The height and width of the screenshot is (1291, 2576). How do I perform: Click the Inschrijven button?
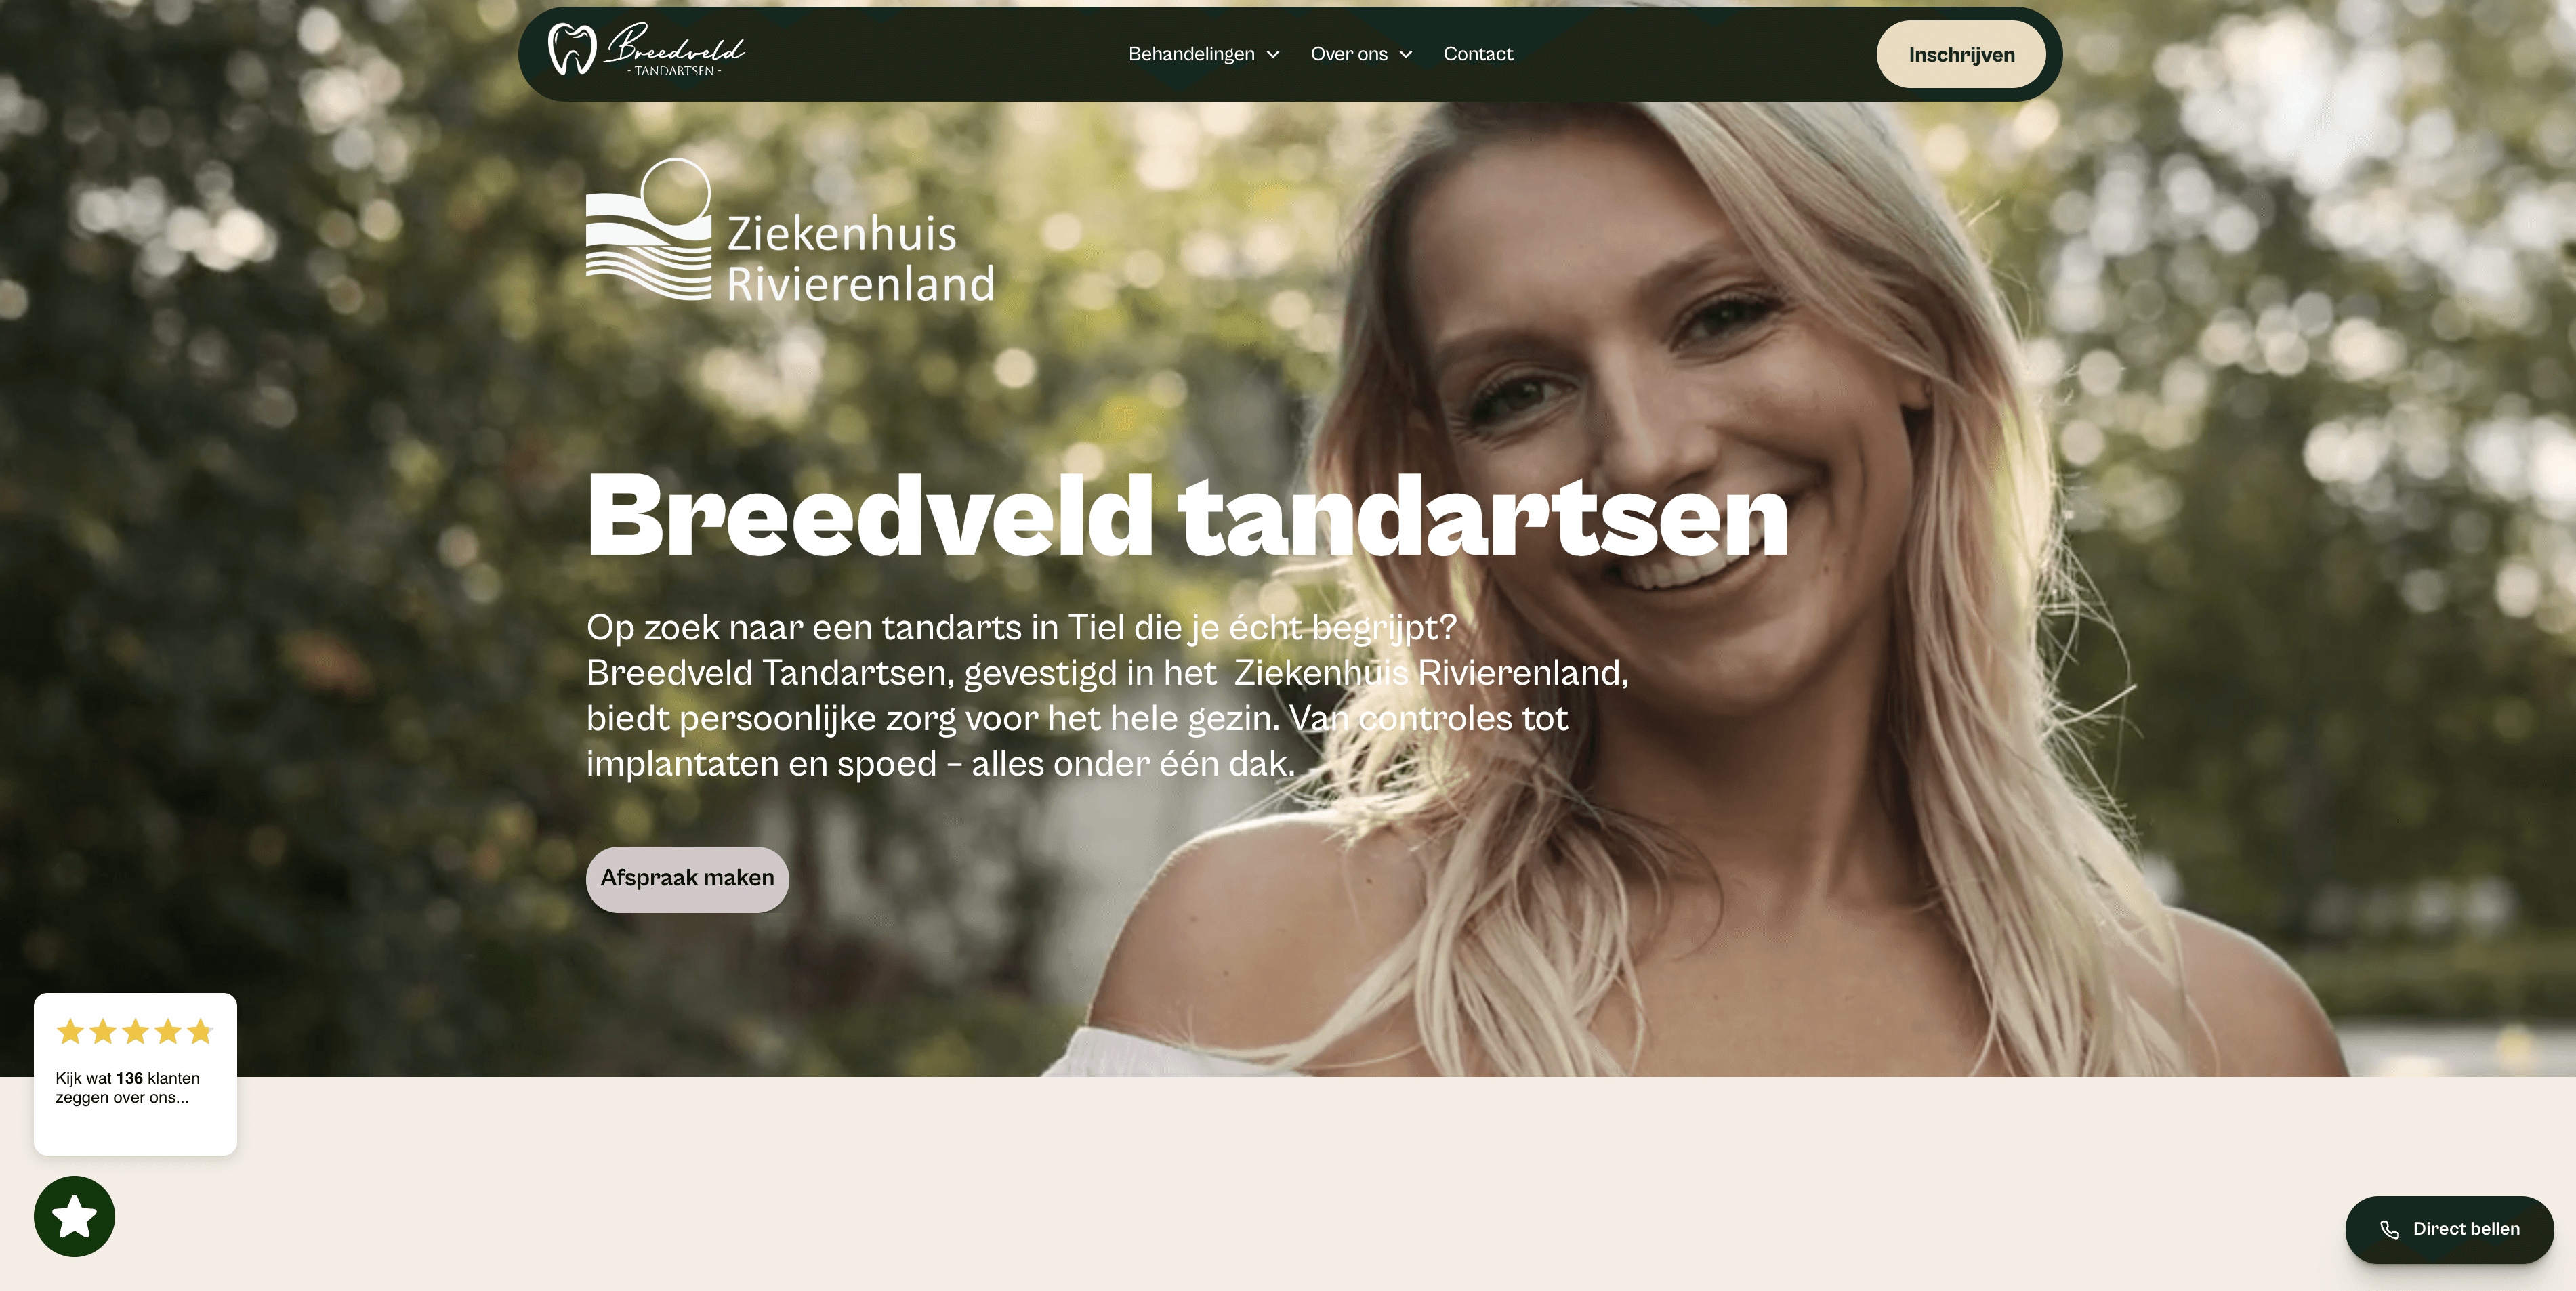tap(1961, 54)
